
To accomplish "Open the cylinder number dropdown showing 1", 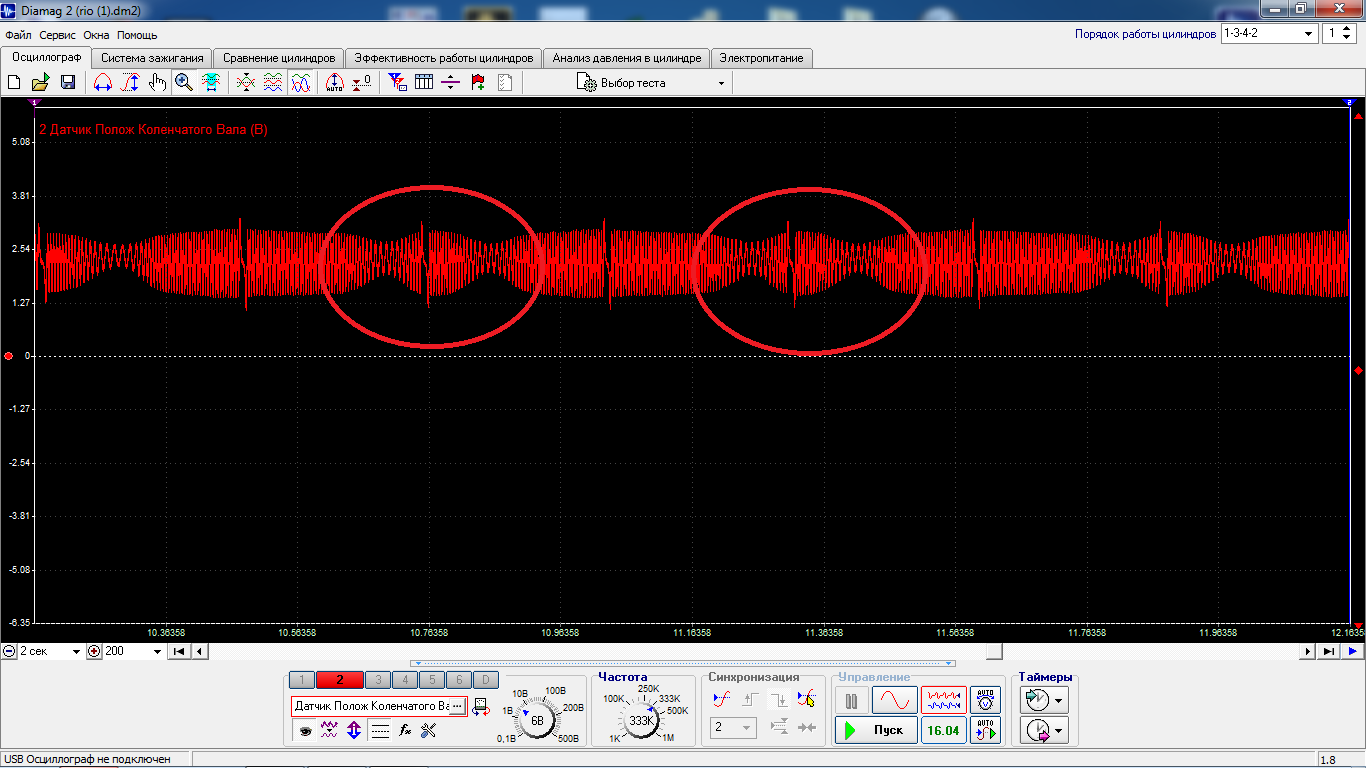I will pyautogui.click(x=1339, y=33).
